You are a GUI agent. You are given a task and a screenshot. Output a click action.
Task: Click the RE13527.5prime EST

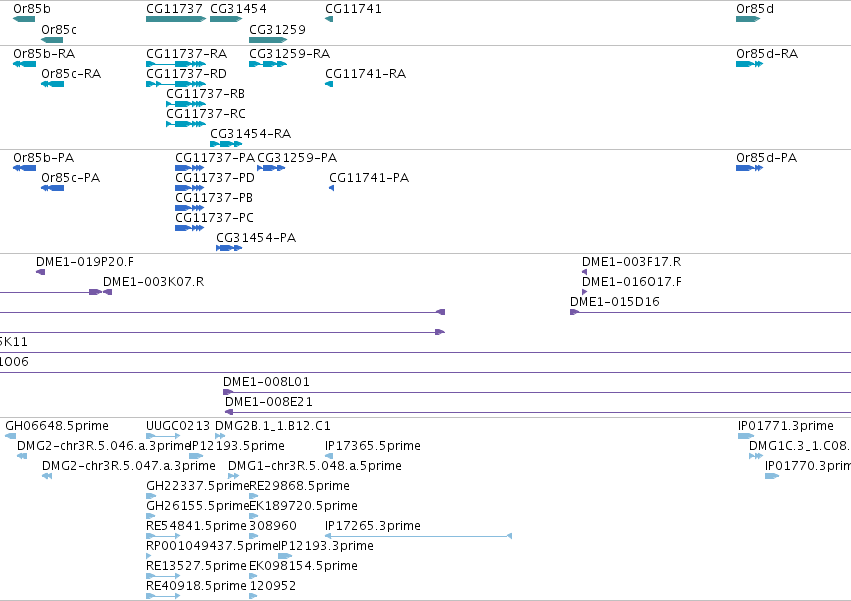coord(163,577)
